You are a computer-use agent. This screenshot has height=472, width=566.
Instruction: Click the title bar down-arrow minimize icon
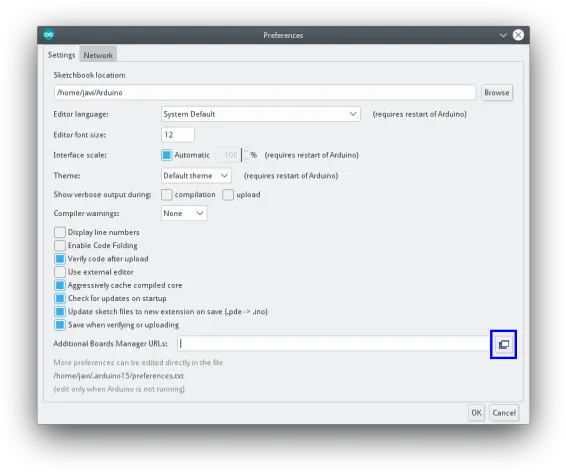click(x=503, y=35)
